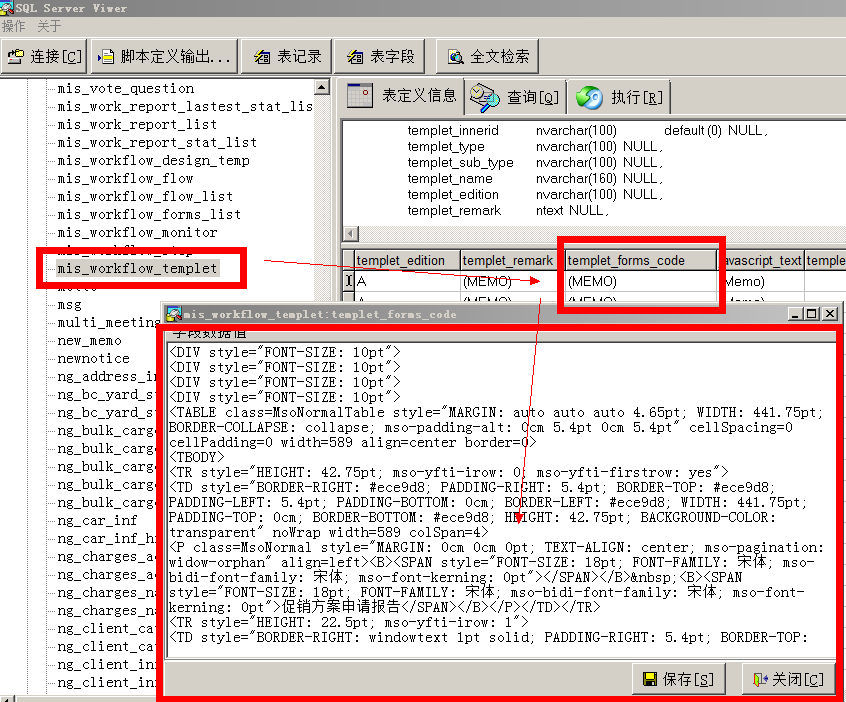Screen dimensions: 846x702
Task: Select mis_vote_question table in list
Action: point(125,88)
